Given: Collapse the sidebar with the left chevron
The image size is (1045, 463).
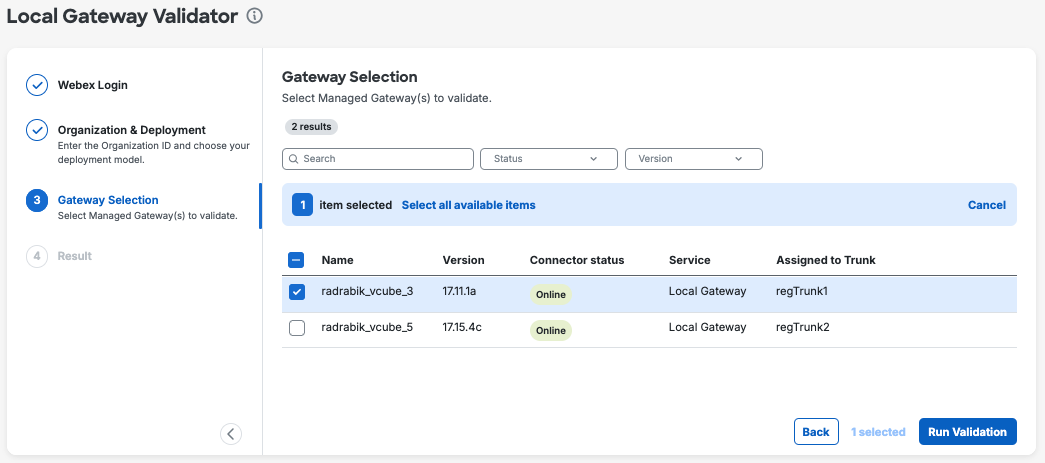Looking at the screenshot, I should 231,434.
